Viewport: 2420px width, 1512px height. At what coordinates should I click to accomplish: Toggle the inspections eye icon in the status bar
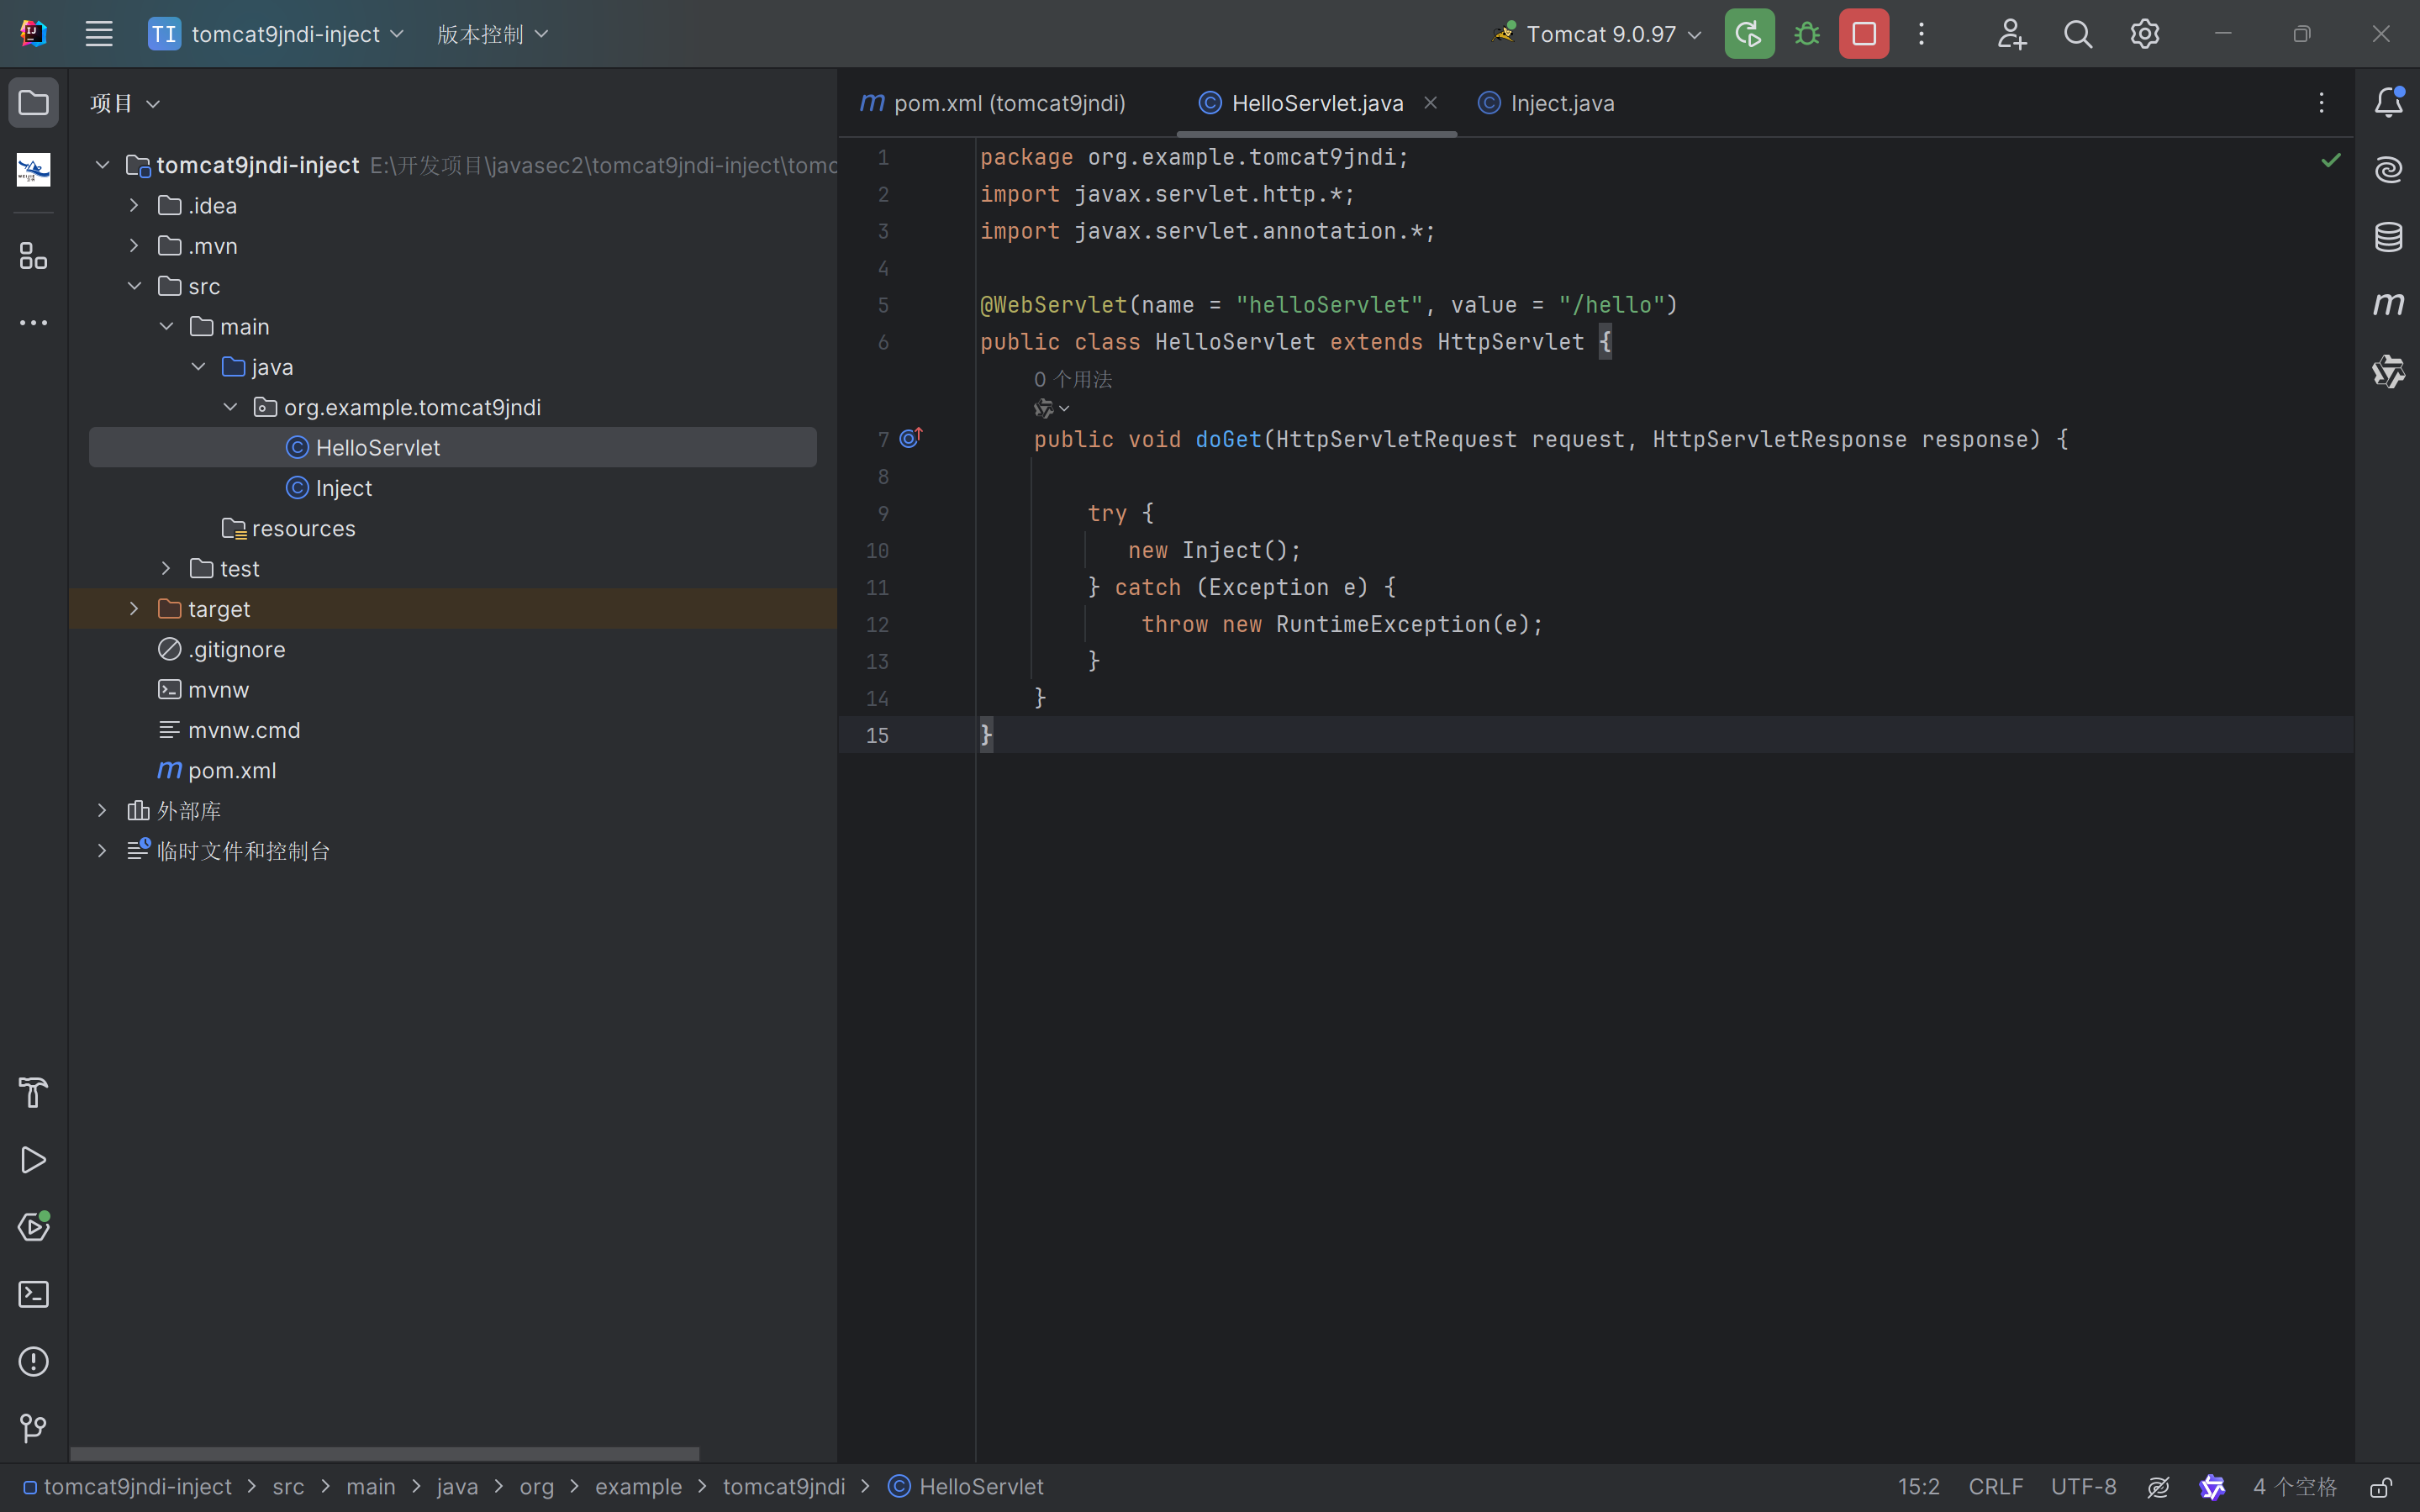click(2158, 1487)
